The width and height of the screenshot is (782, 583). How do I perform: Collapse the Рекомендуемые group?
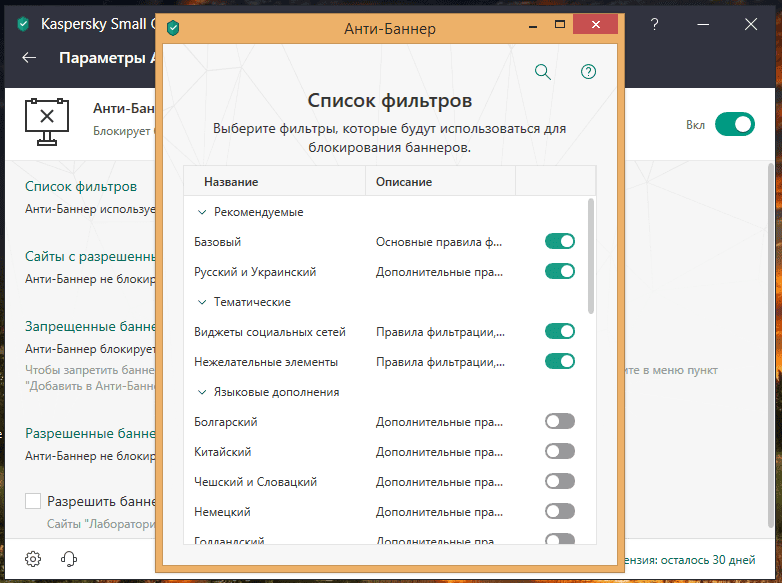[x=202, y=212]
